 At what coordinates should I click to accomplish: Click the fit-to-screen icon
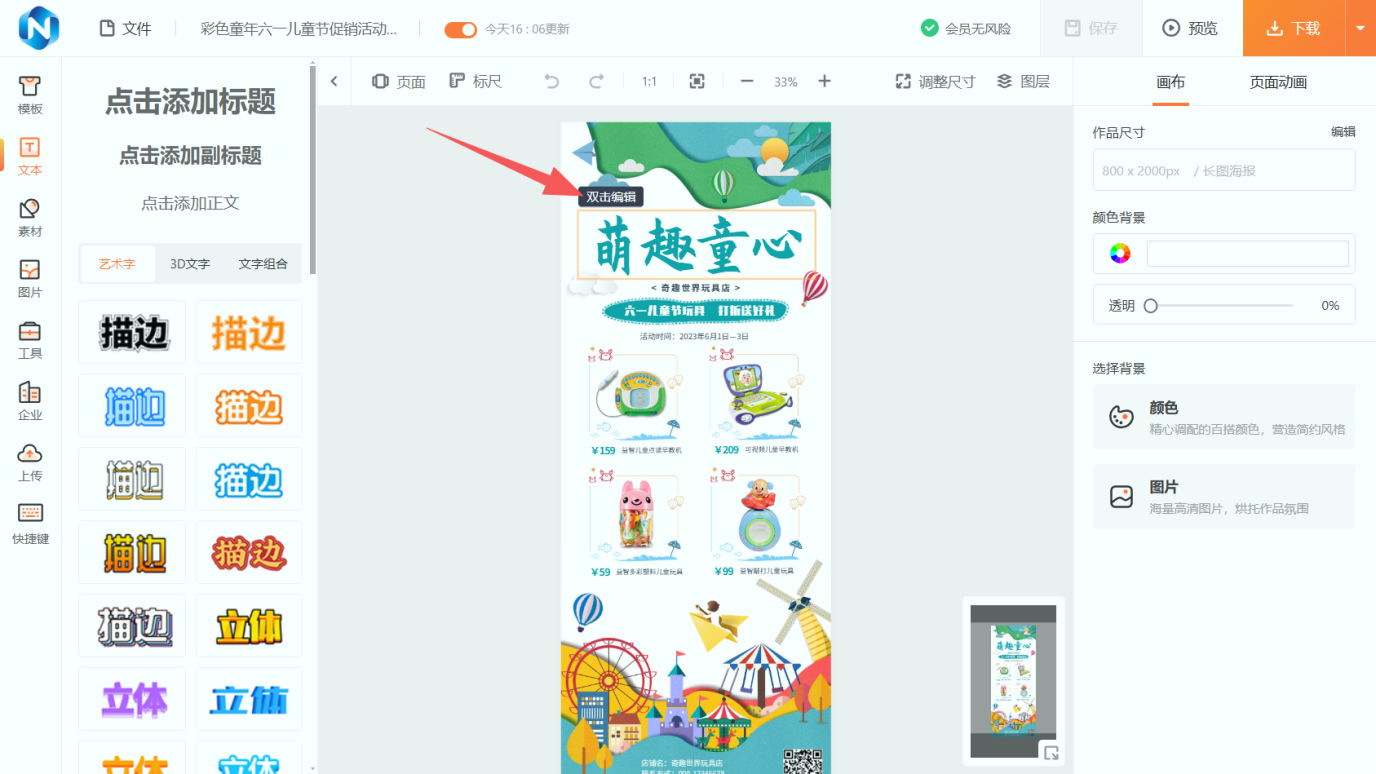tap(697, 81)
